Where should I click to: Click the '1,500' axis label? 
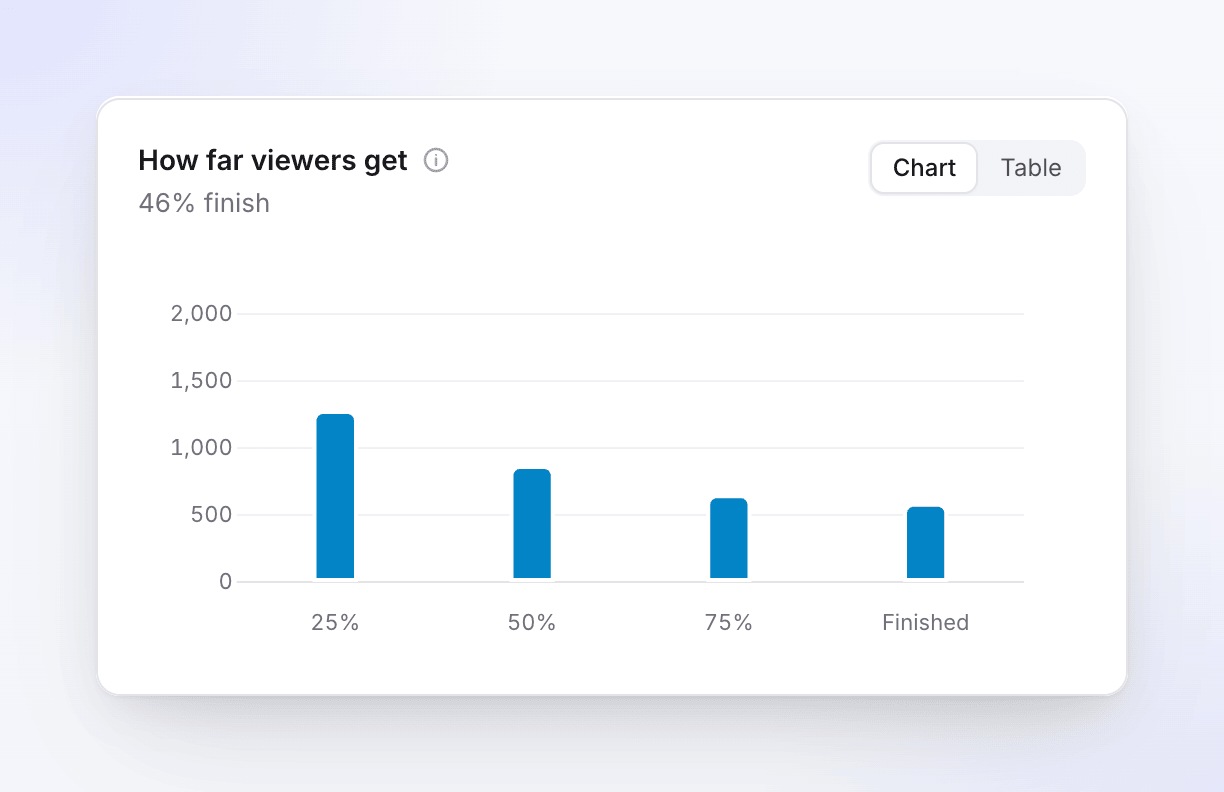coord(202,381)
